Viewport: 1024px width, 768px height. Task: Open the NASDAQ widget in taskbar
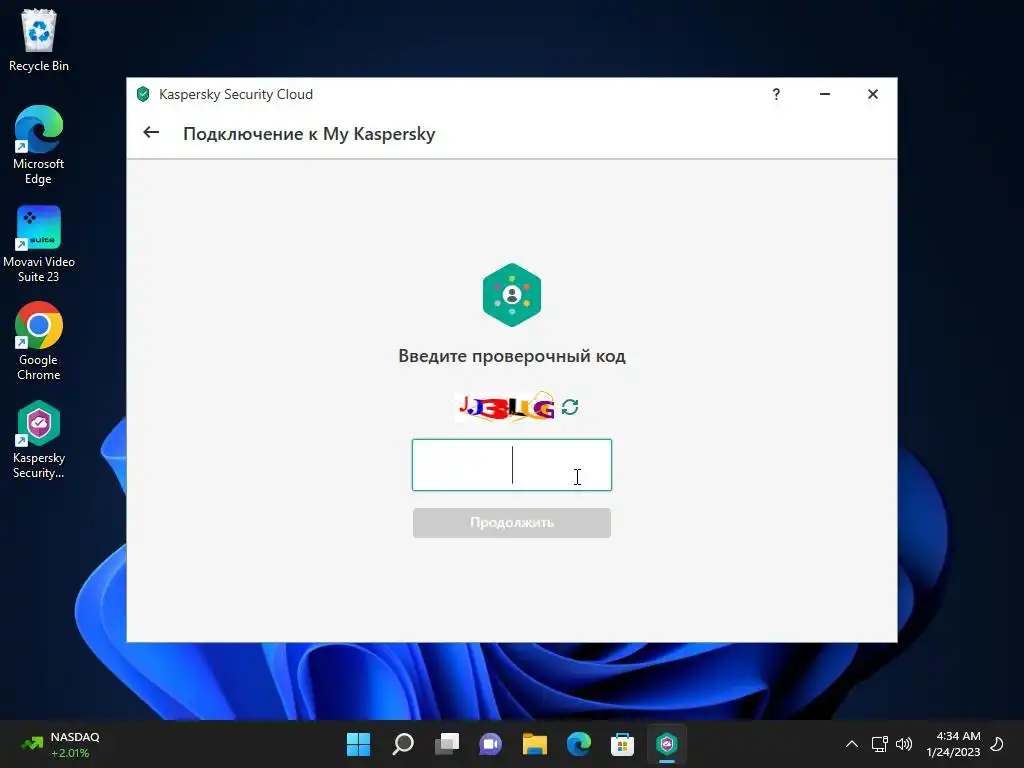click(x=60, y=744)
